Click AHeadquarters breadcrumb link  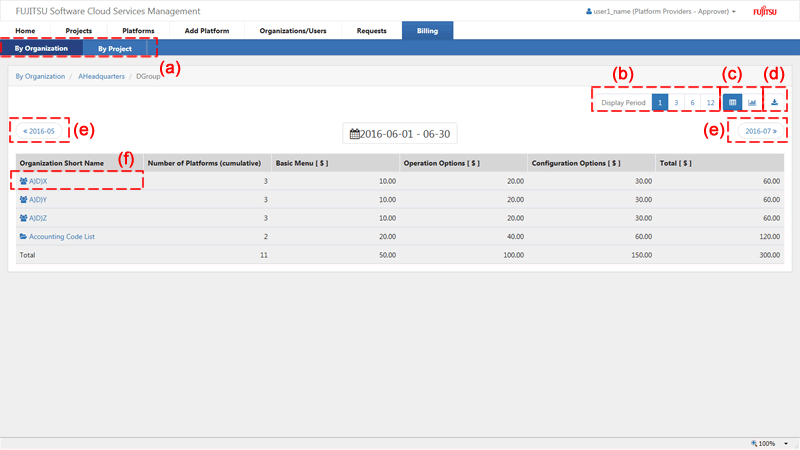[101, 76]
